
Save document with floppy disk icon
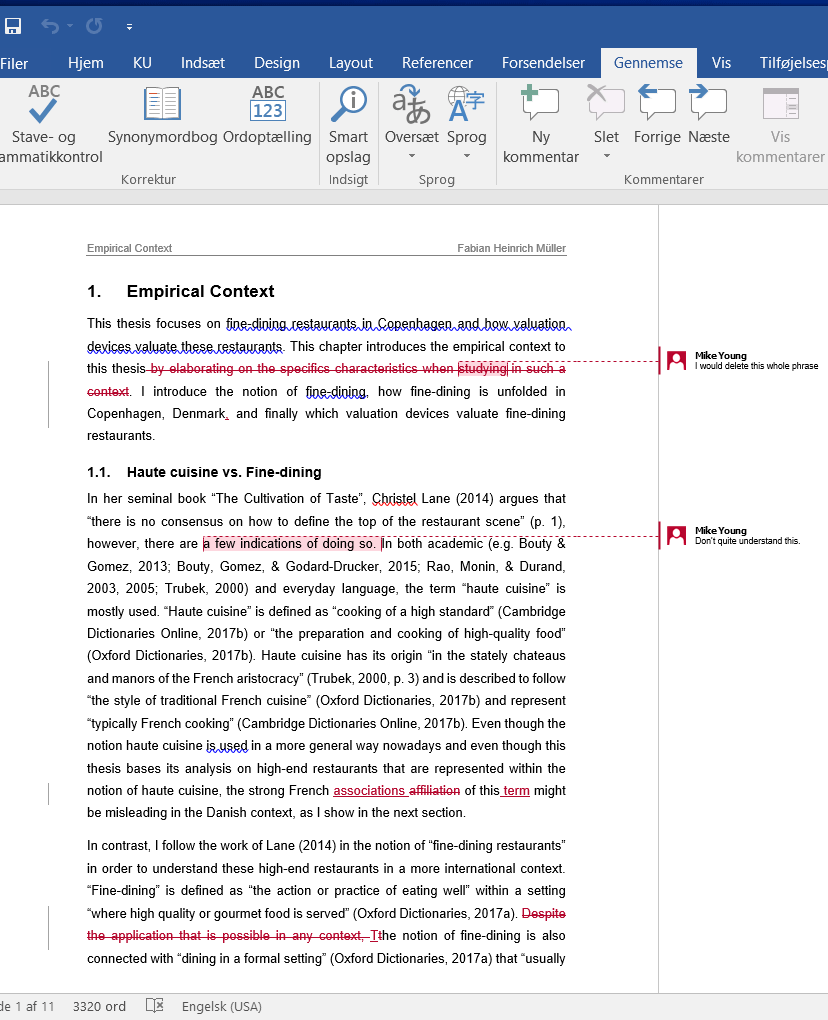12,26
